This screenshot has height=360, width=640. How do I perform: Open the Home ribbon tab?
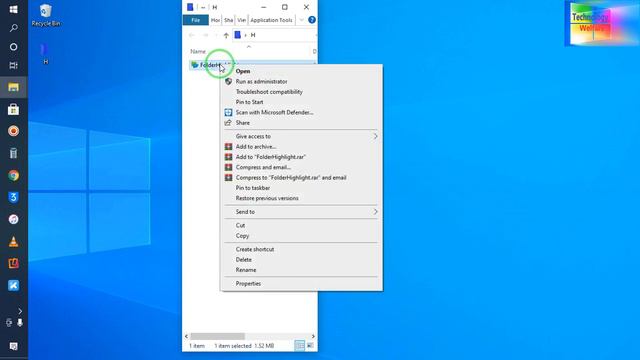coord(216,20)
